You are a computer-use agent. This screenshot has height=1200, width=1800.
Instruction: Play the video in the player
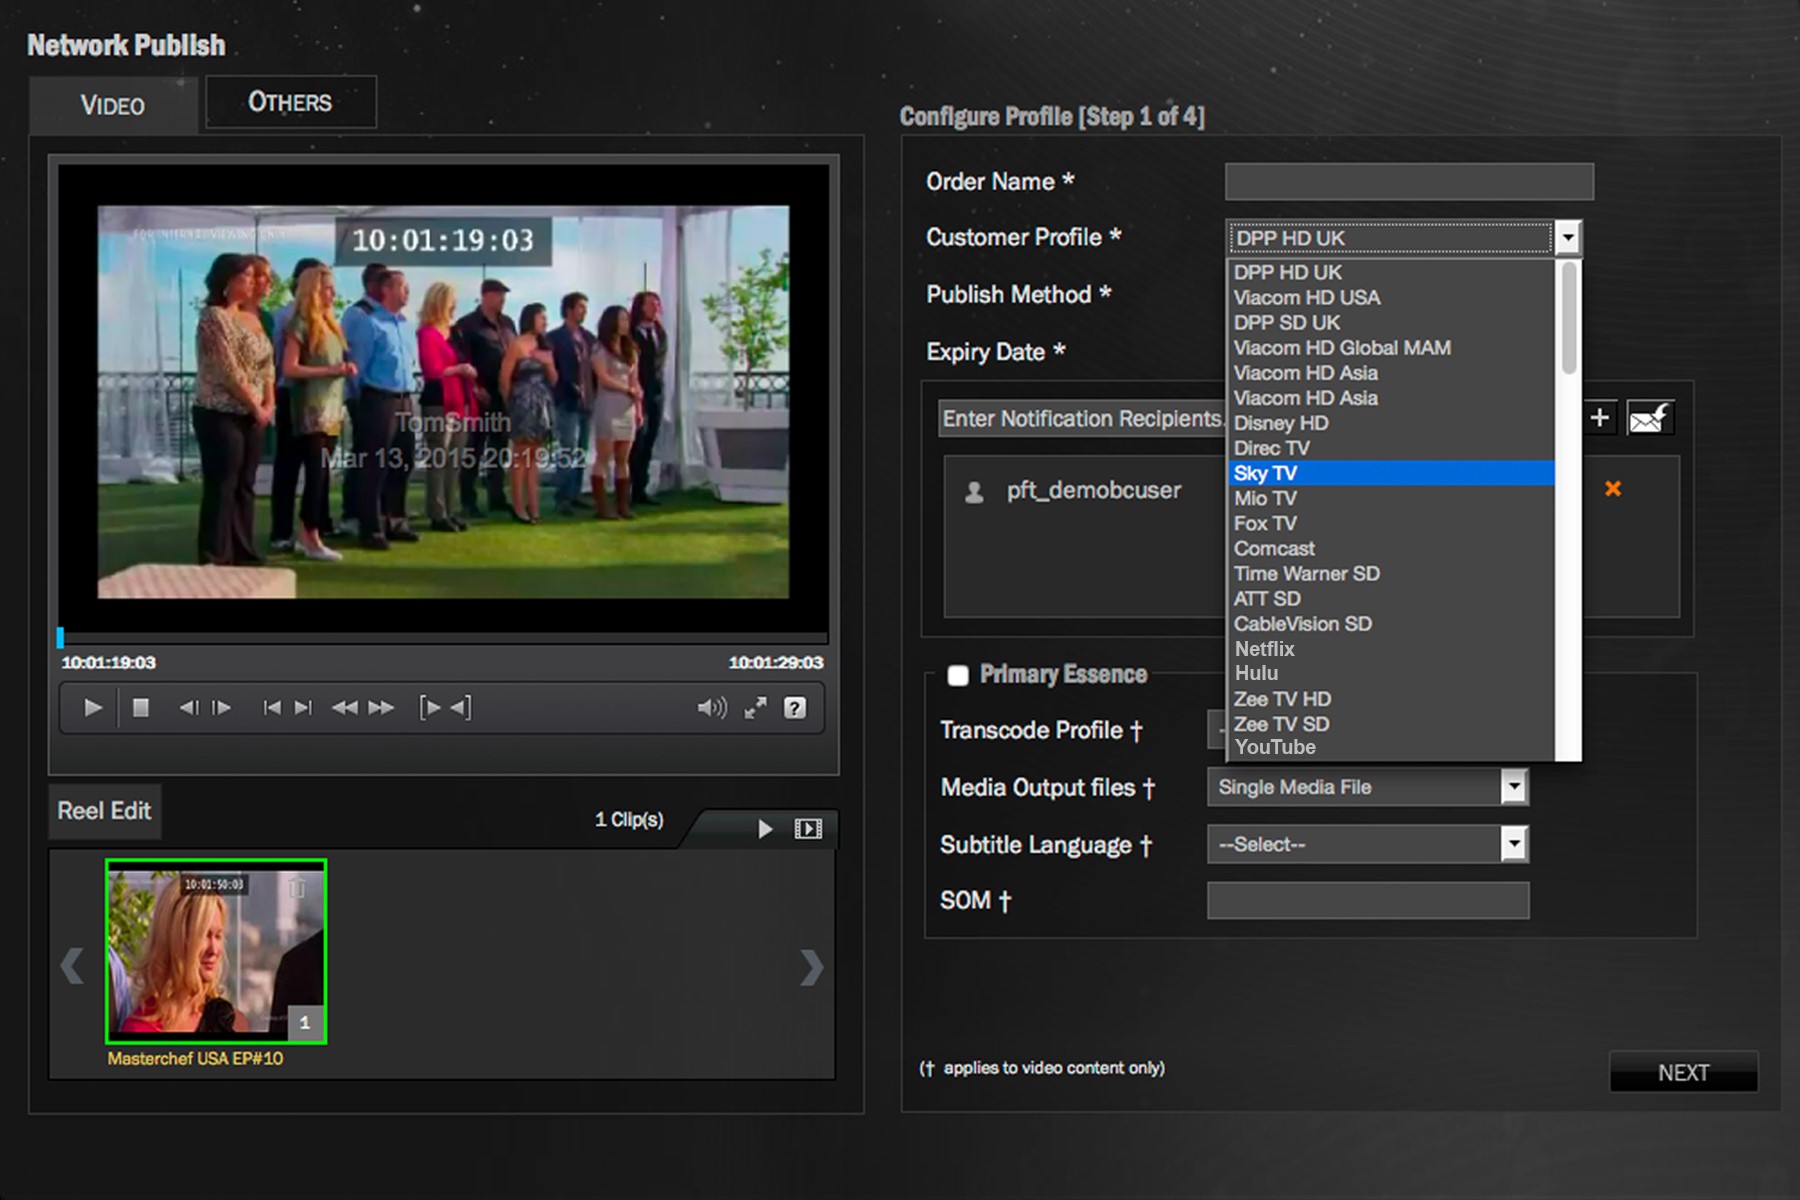click(93, 708)
